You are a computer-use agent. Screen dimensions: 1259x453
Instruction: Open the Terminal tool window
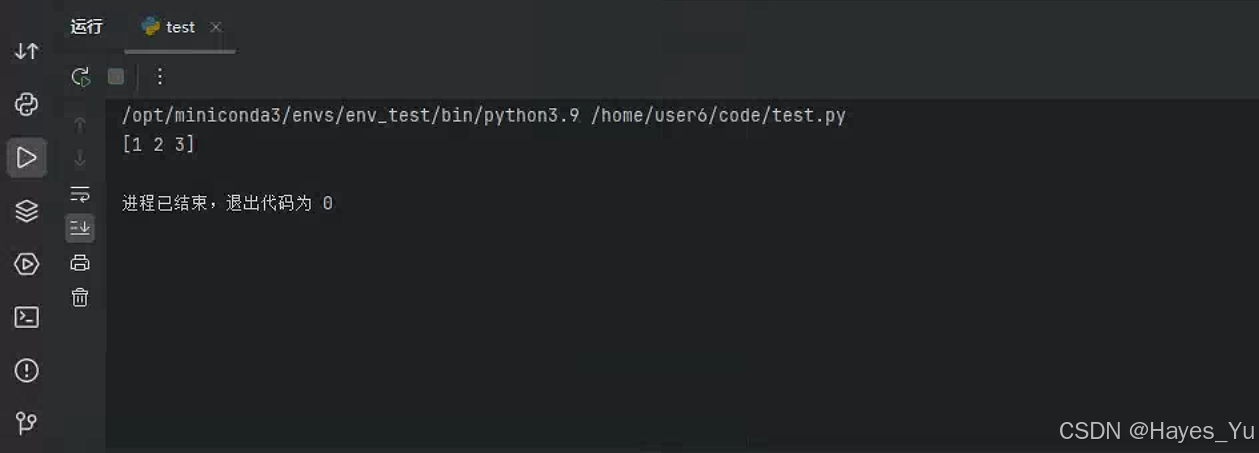click(x=27, y=317)
